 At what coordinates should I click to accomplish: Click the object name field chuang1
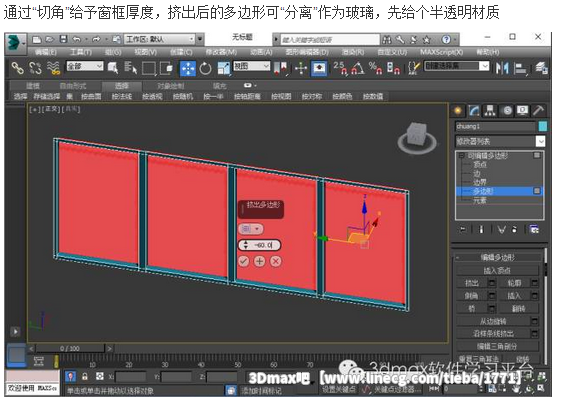coord(495,126)
